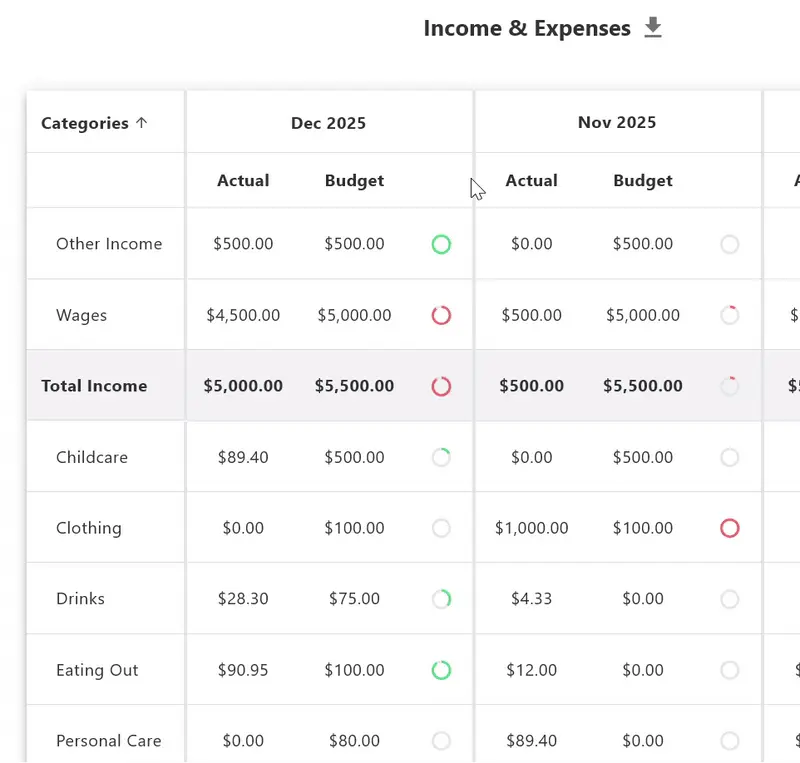Select the Total Income row label

click(x=94, y=386)
